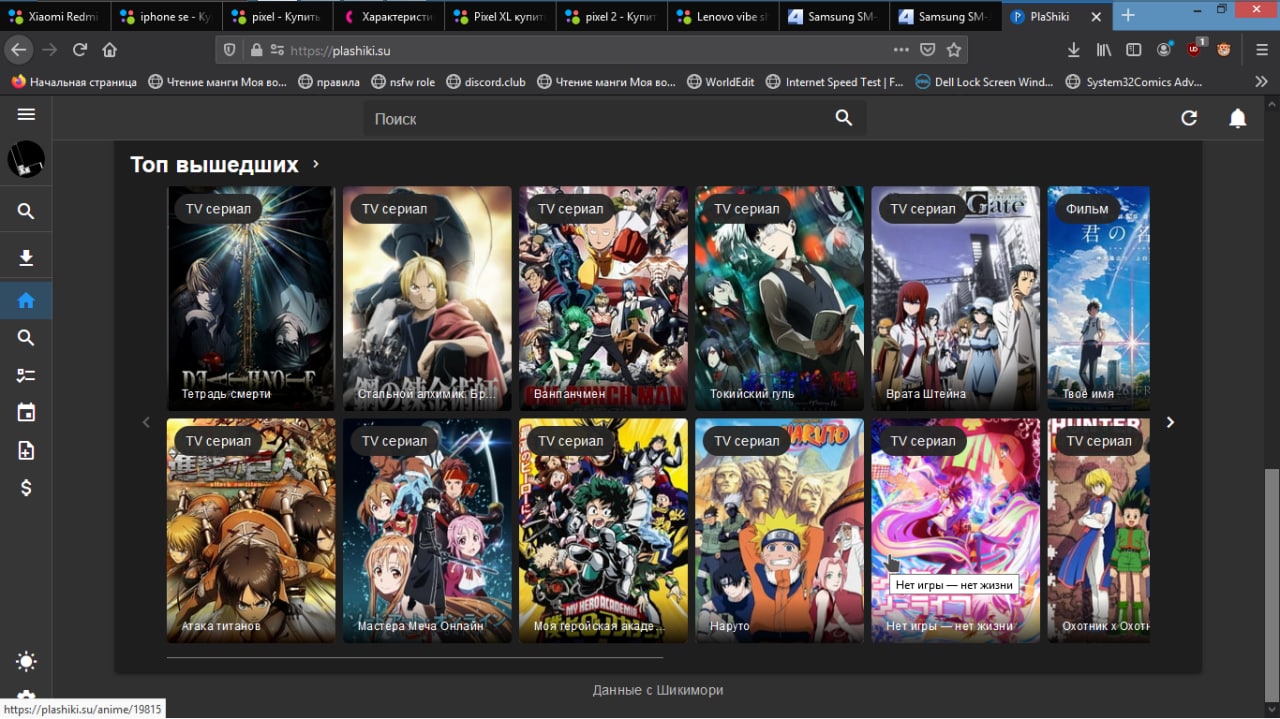Open the Firefox library icon
The image size is (1280, 719).
[x=1104, y=49]
